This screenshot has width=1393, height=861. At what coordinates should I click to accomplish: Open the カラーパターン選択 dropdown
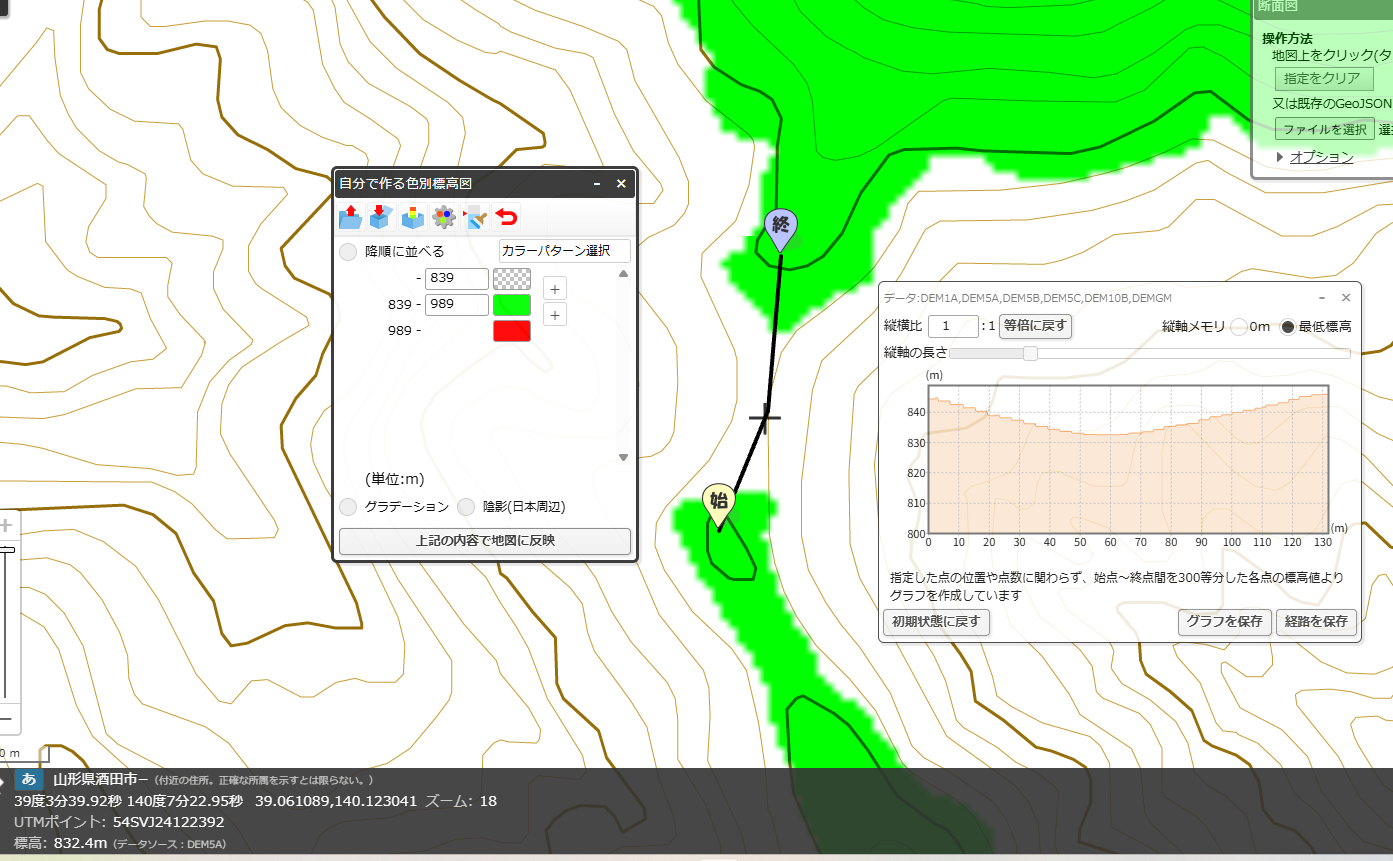click(564, 251)
